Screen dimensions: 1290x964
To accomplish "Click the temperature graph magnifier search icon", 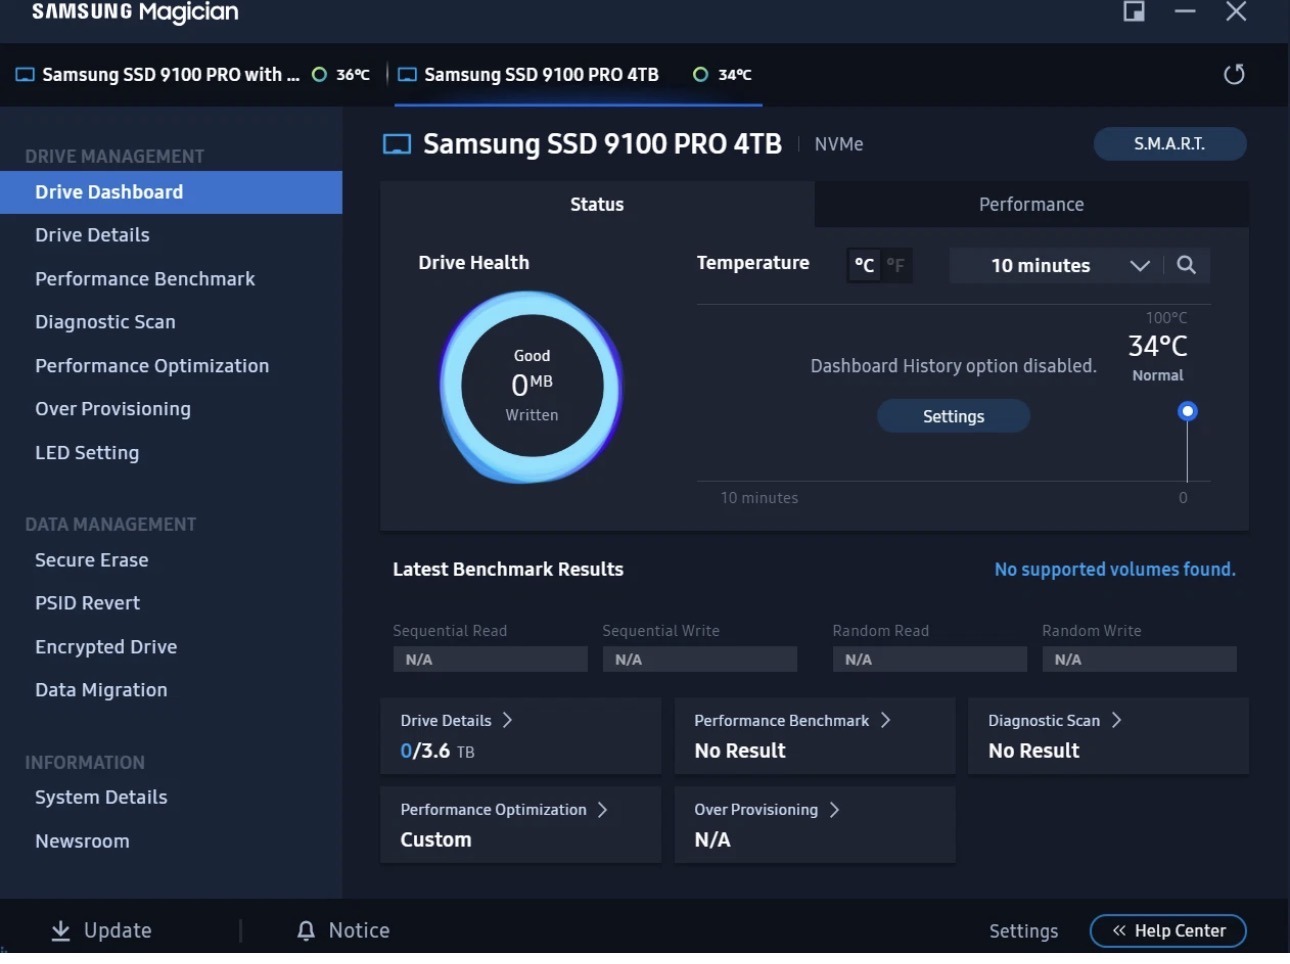I will click(1186, 265).
